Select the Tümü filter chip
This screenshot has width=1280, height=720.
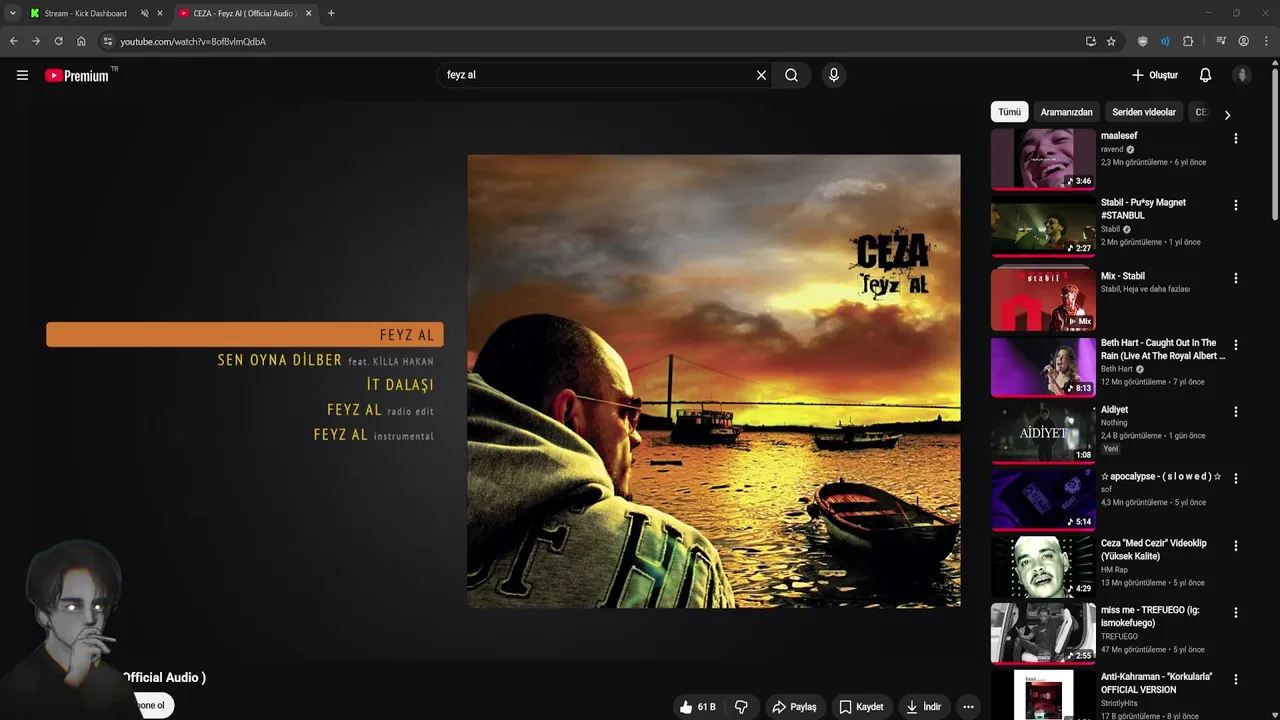coord(1009,112)
